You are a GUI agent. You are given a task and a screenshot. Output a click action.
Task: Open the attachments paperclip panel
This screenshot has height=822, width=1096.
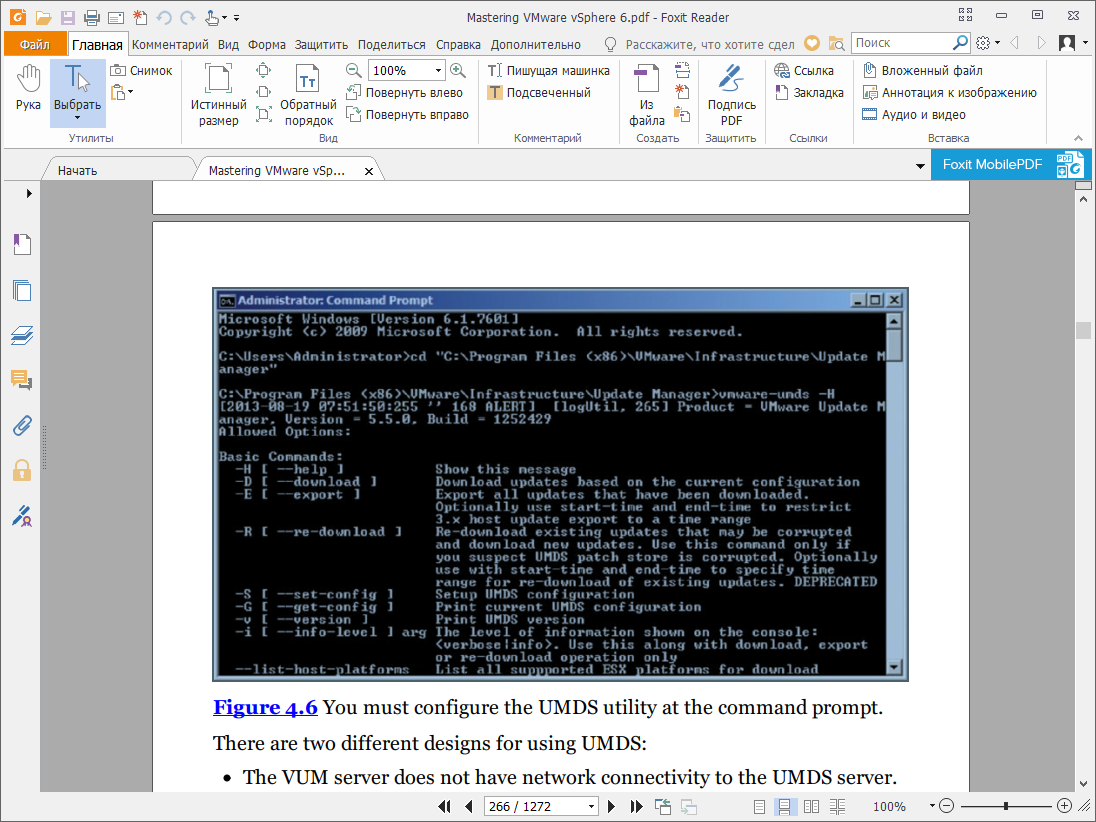click(22, 425)
